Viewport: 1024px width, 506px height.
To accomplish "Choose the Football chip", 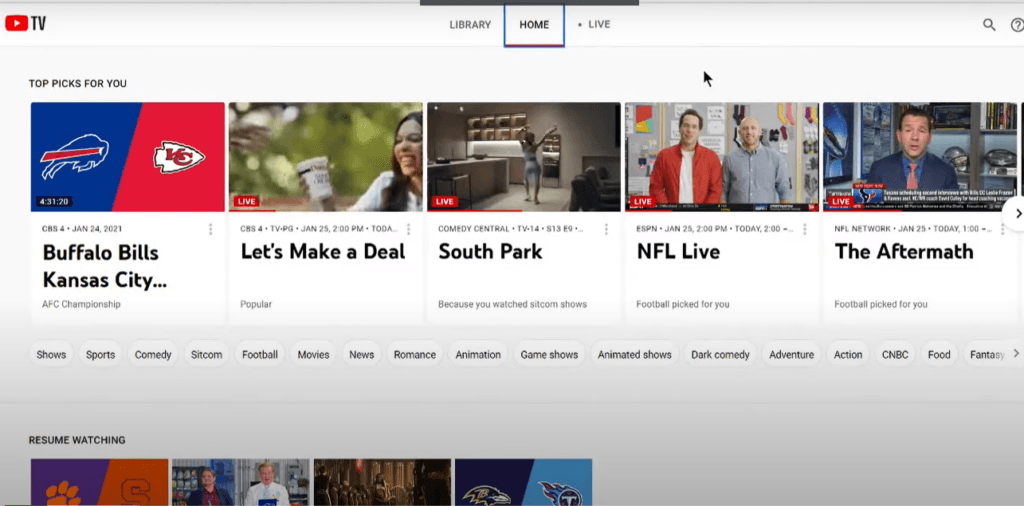I will click(x=260, y=355).
